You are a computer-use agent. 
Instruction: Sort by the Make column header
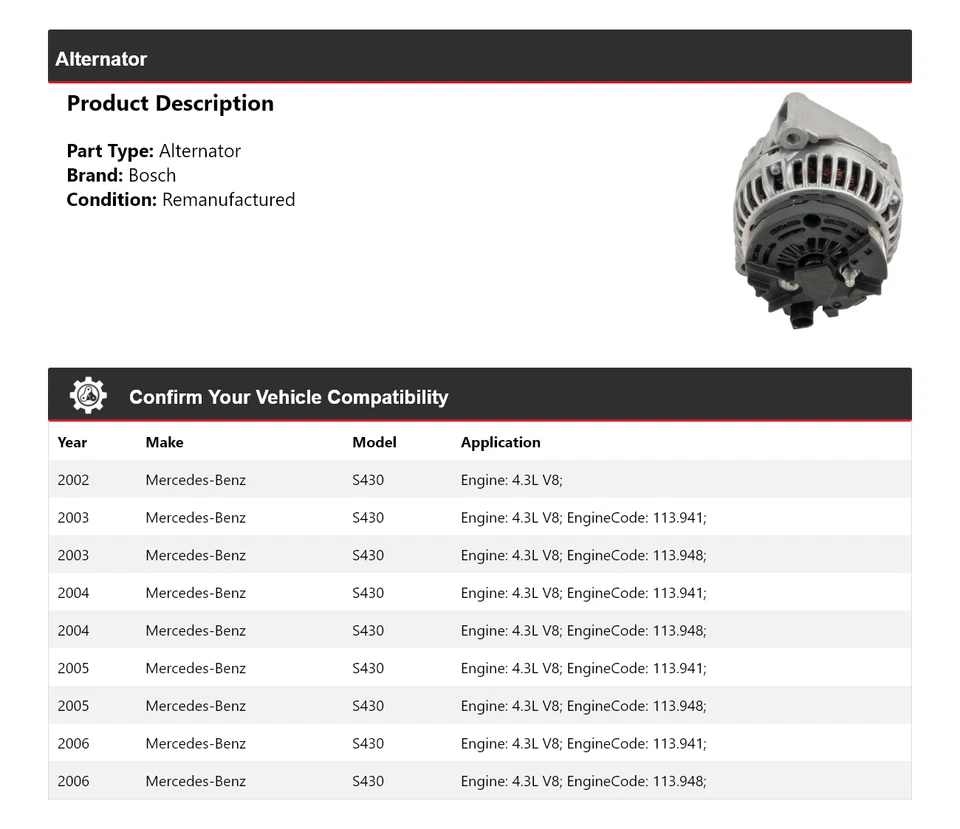(164, 442)
